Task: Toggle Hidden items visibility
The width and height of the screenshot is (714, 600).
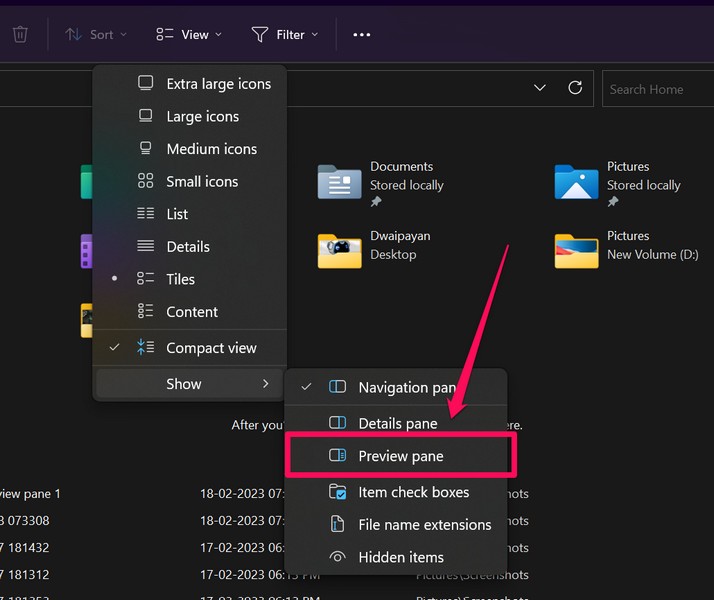Action: tap(400, 557)
